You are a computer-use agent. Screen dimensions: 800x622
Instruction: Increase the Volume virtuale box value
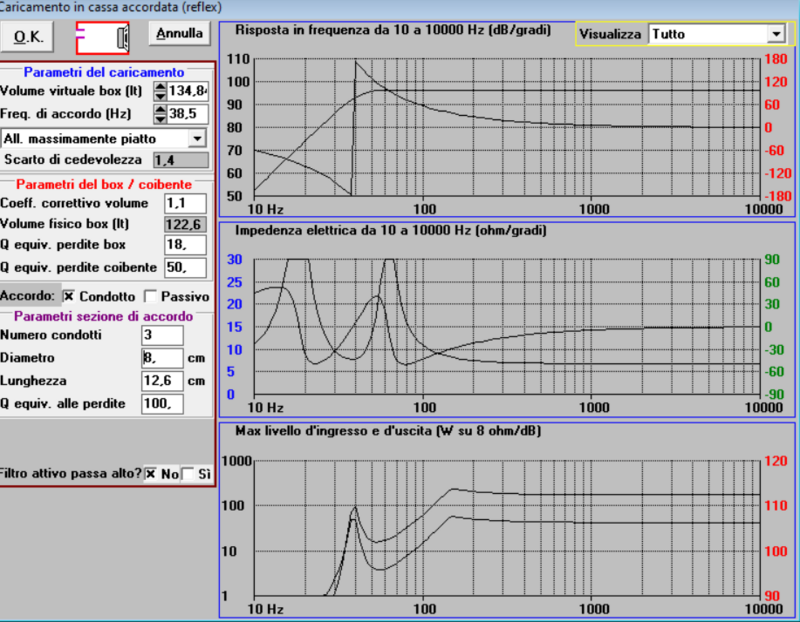coord(160,86)
